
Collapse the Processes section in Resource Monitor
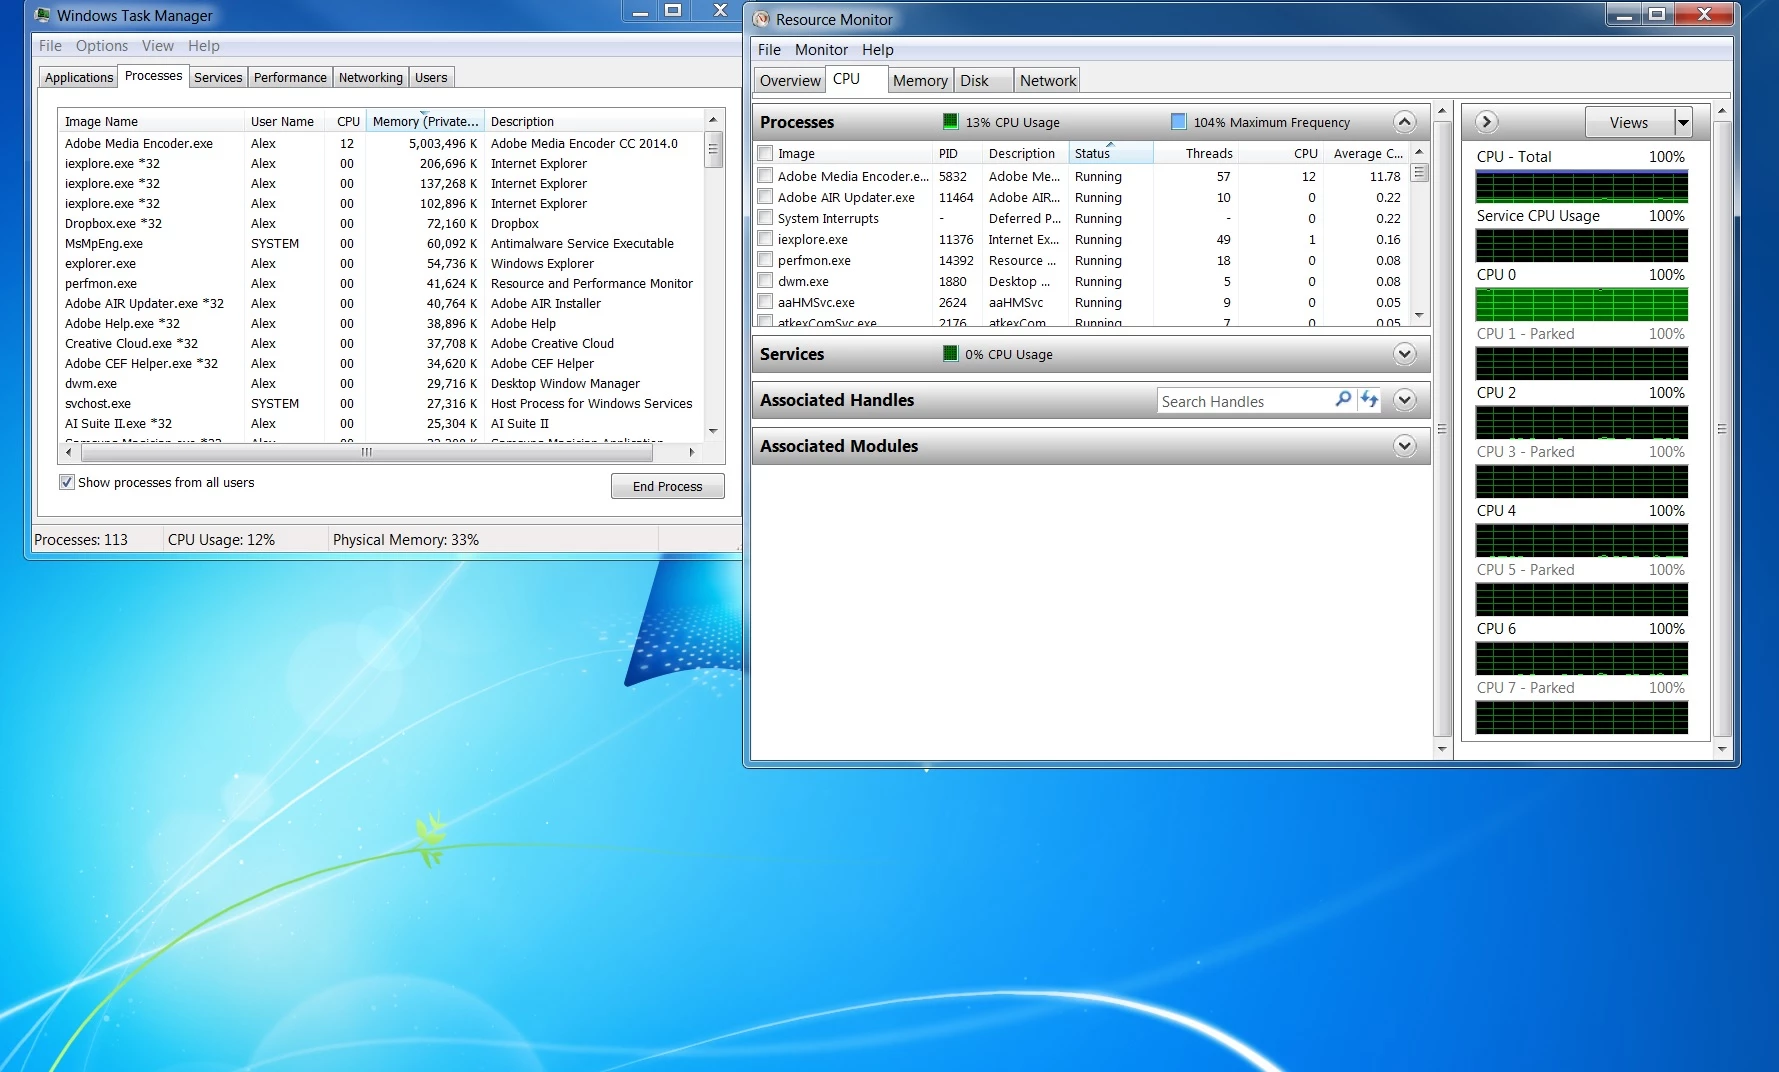coord(1404,122)
